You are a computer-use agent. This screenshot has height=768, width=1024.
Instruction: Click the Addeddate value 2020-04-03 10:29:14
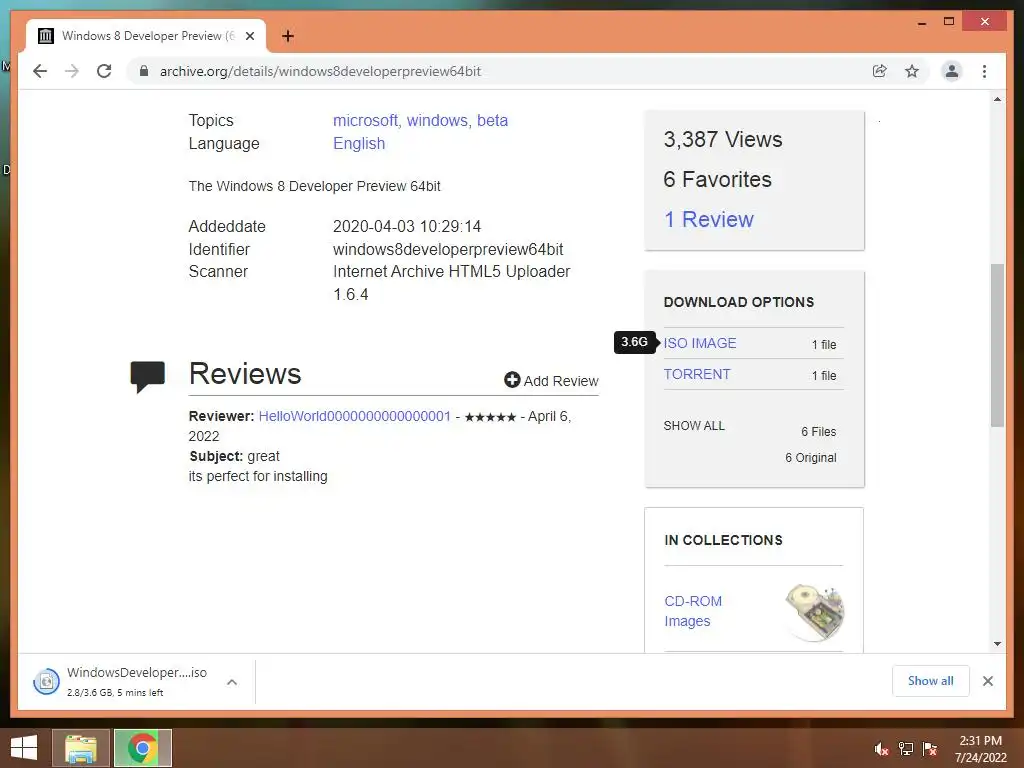pyautogui.click(x=407, y=227)
